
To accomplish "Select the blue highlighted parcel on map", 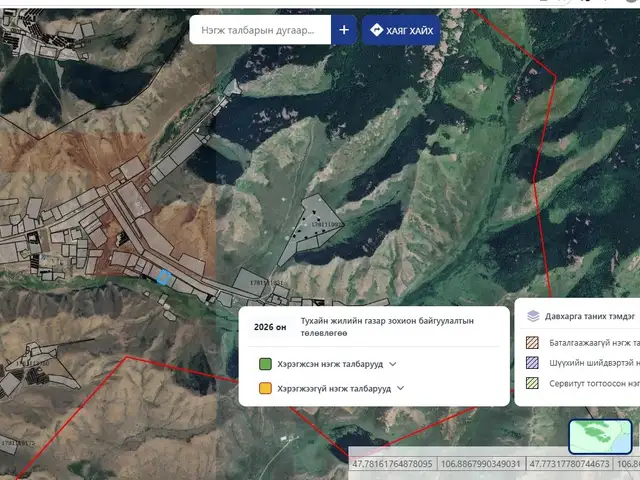I will pos(163,277).
